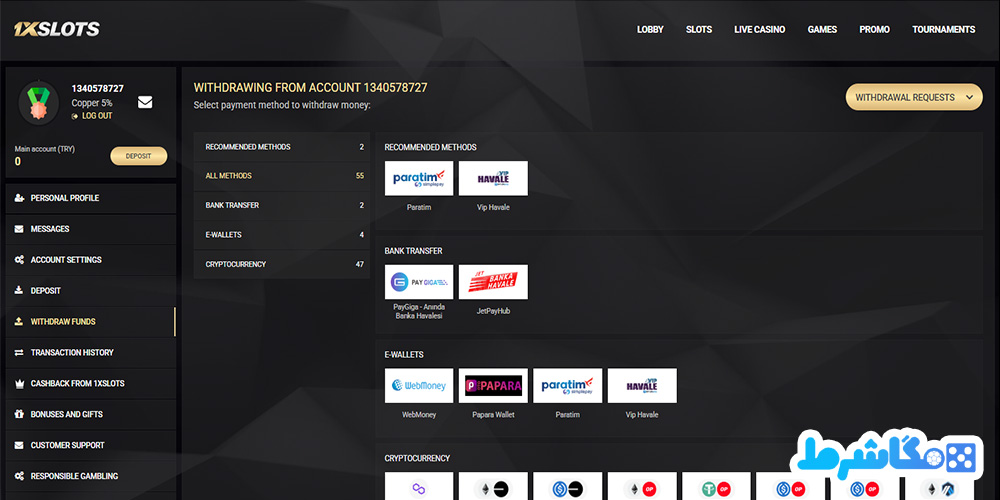
Task: Click the Withdraw Funds upload icon
Action: pos(19,321)
